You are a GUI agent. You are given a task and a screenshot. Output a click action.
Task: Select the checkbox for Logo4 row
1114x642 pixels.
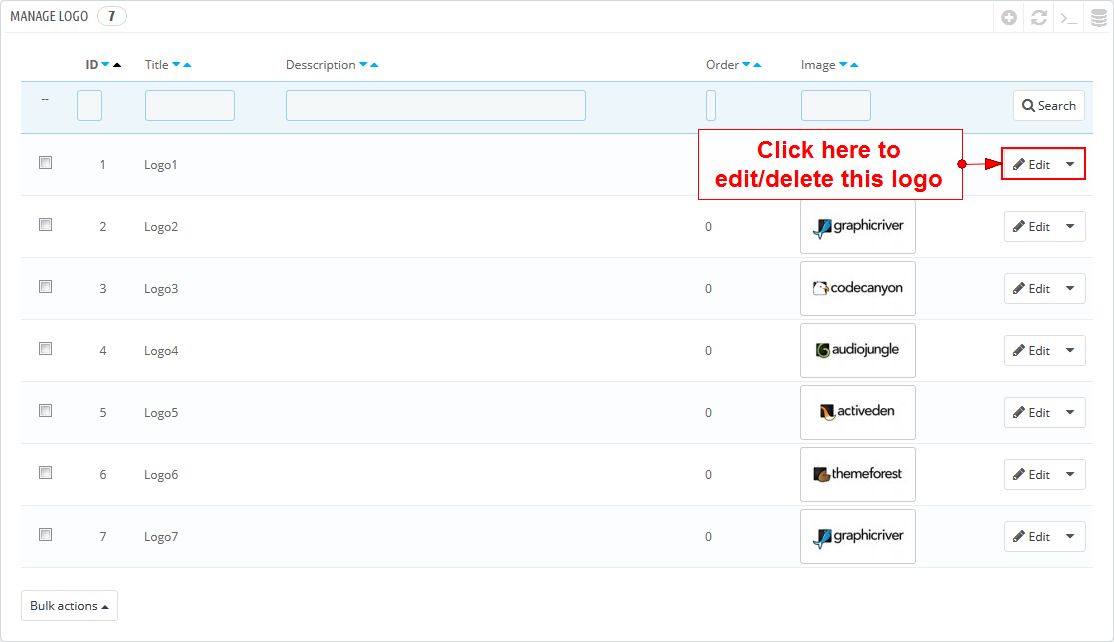[x=45, y=348]
